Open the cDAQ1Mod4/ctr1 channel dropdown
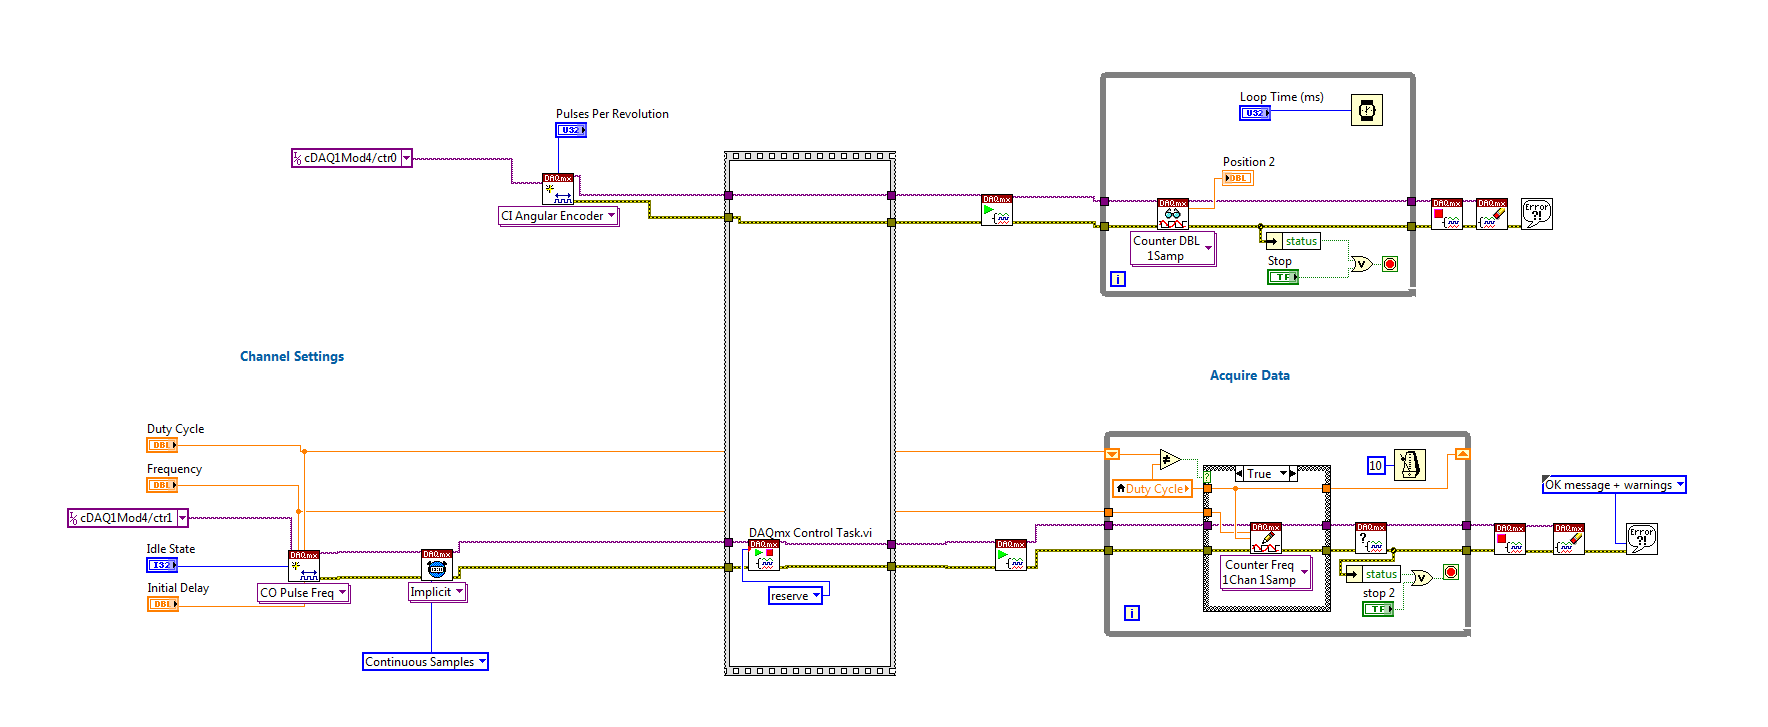The width and height of the screenshot is (1768, 727). click(182, 518)
